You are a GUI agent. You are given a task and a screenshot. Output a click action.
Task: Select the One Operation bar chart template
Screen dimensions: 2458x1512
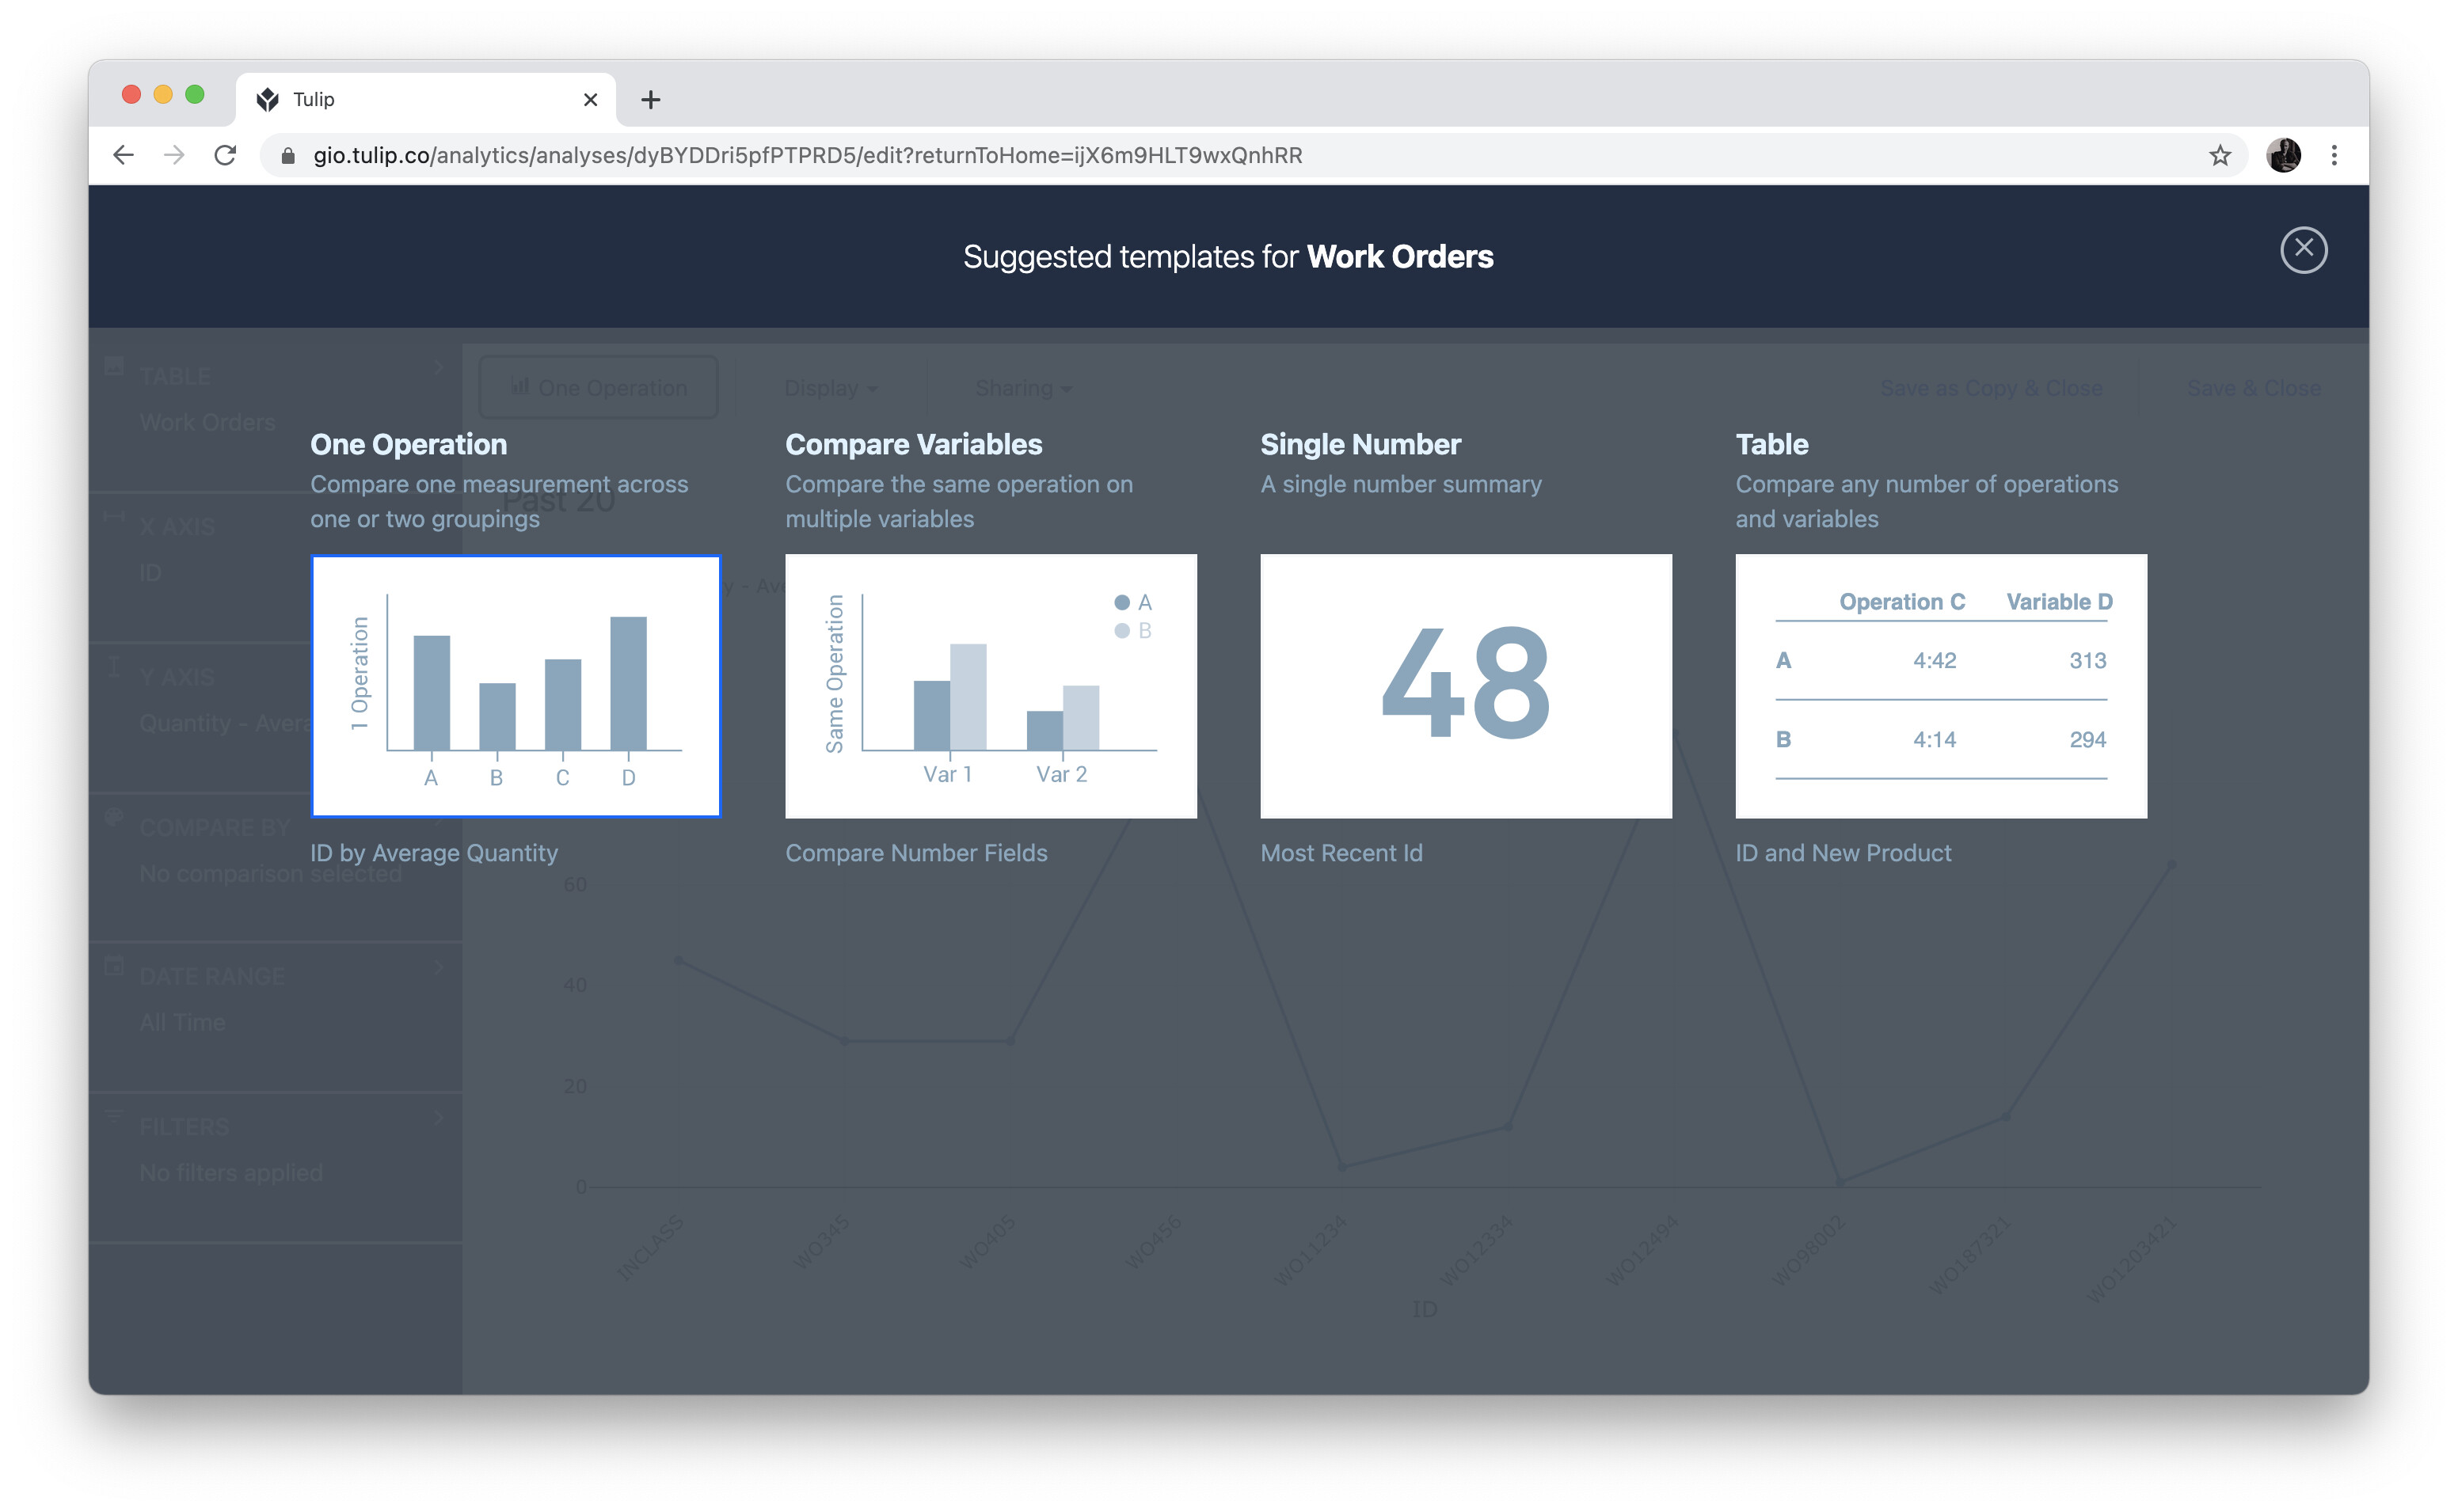(516, 686)
